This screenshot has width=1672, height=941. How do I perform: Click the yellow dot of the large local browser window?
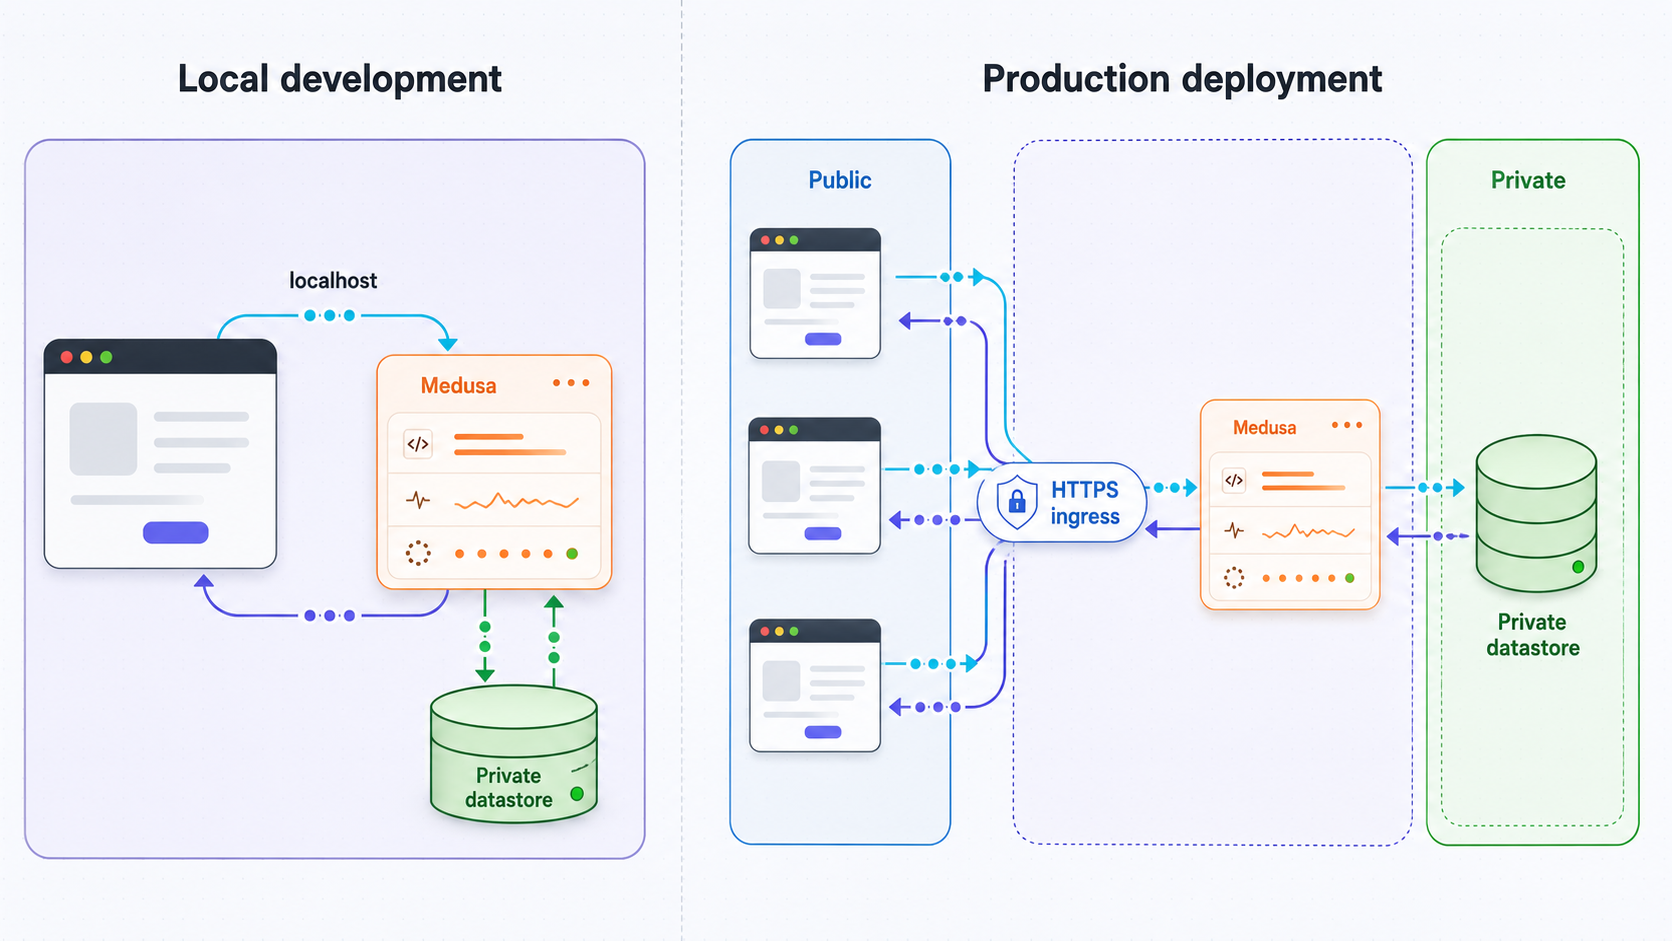click(86, 357)
